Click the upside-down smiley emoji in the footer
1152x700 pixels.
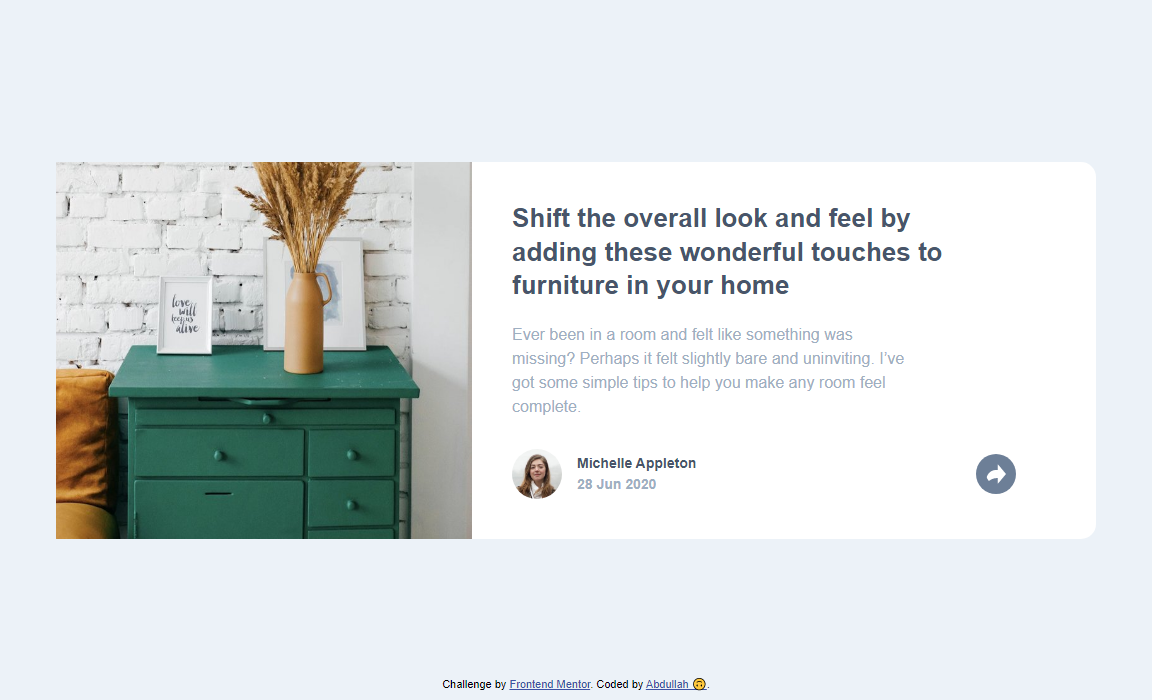click(x=699, y=685)
